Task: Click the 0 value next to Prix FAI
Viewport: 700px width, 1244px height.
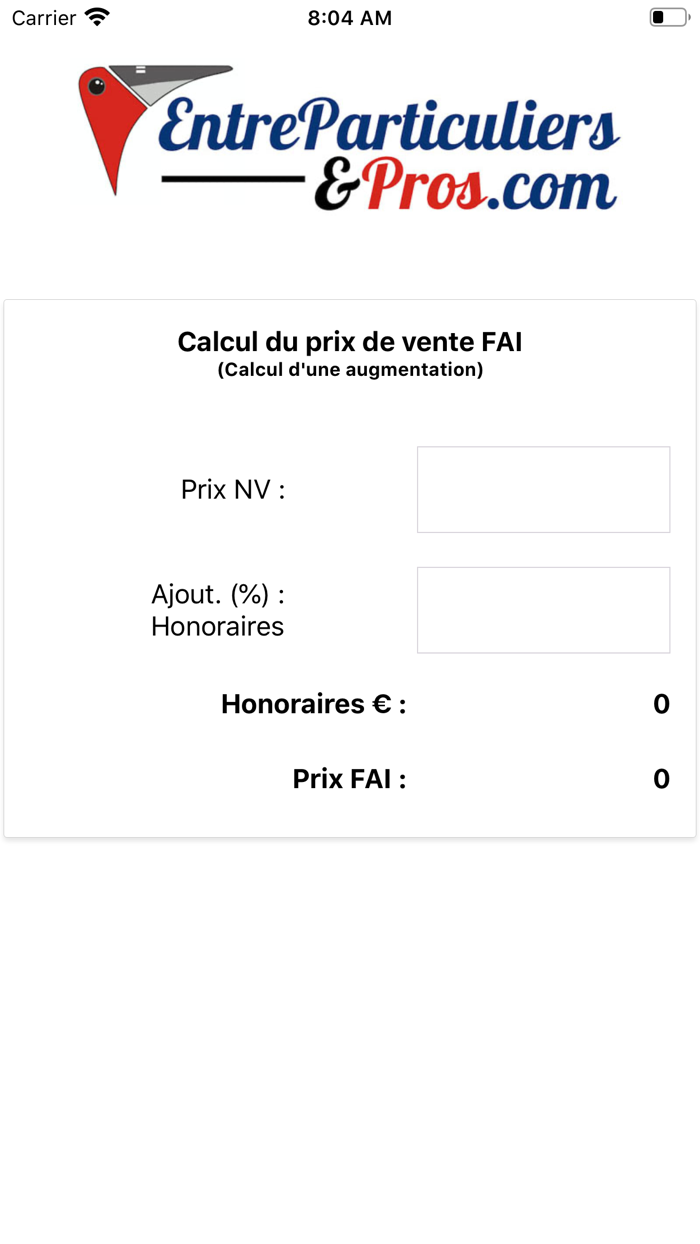Action: click(661, 778)
